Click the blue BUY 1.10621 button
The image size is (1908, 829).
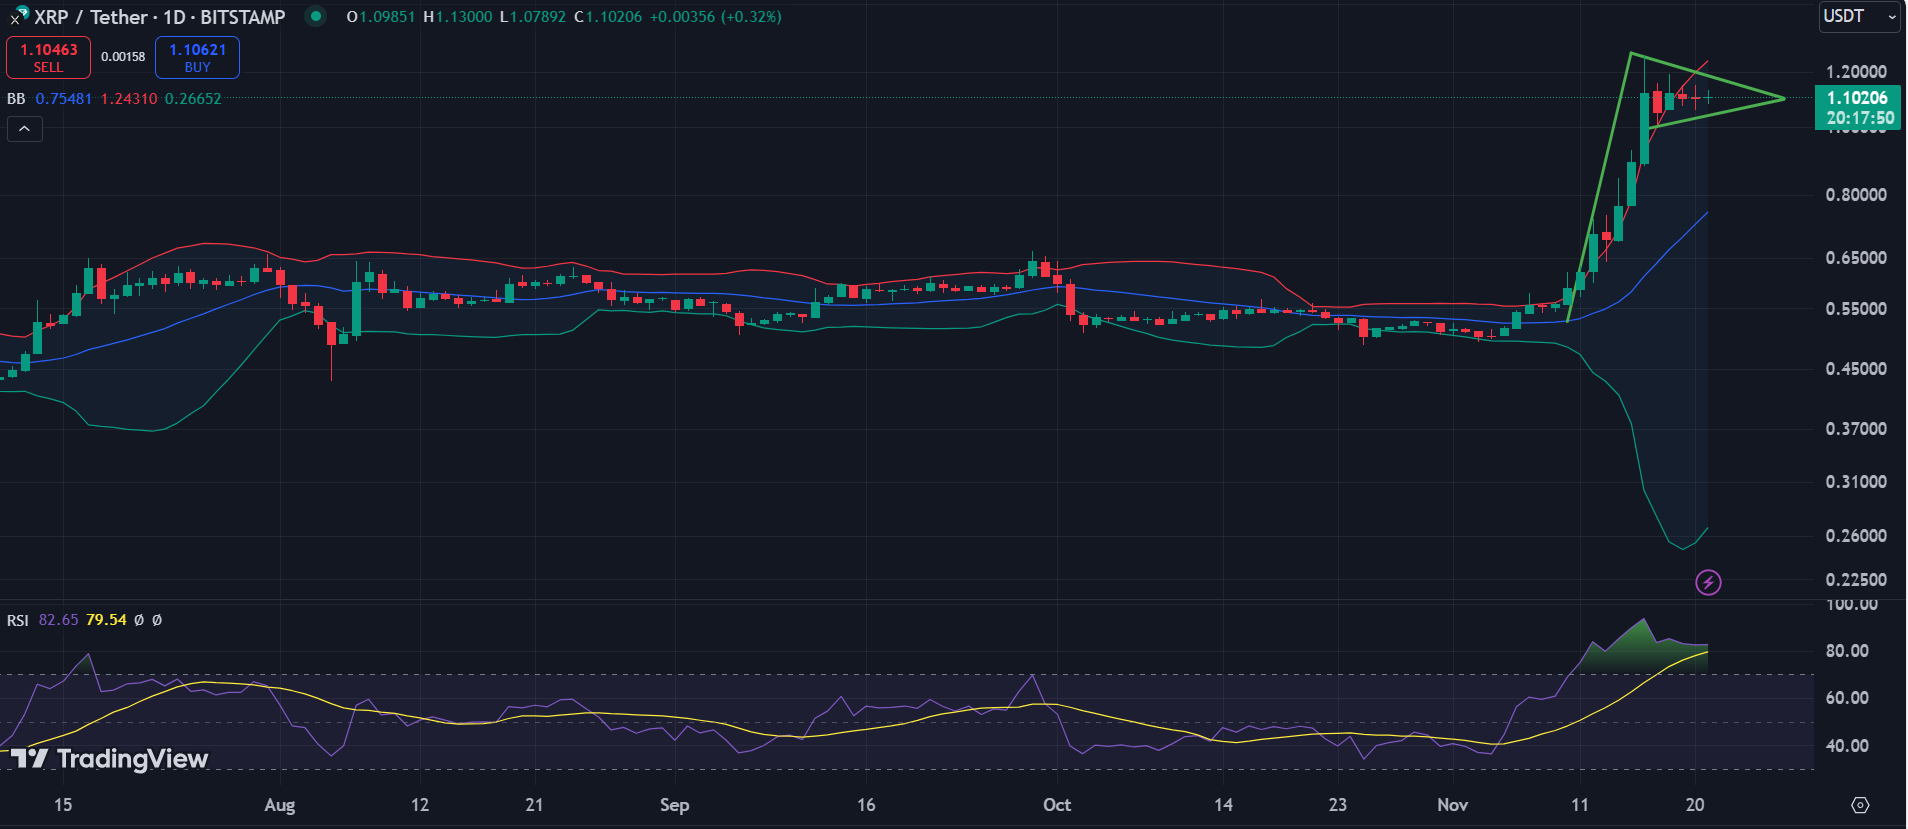click(x=197, y=57)
